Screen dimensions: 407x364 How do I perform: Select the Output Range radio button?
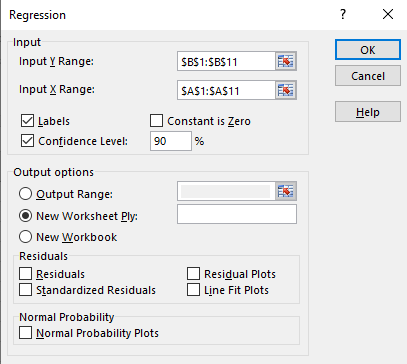pos(26,194)
